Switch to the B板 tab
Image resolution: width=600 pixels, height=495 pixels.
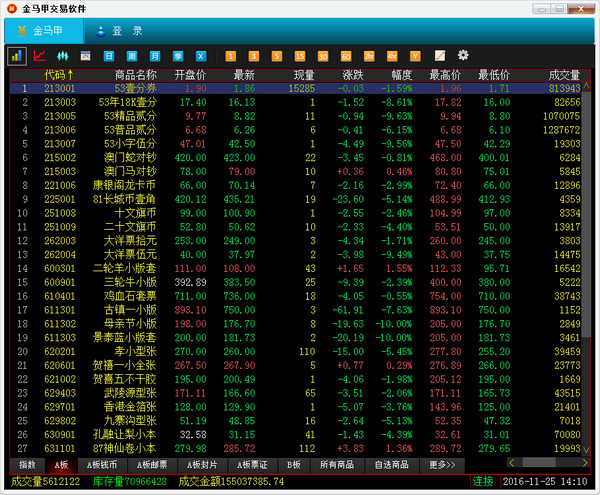tap(293, 465)
